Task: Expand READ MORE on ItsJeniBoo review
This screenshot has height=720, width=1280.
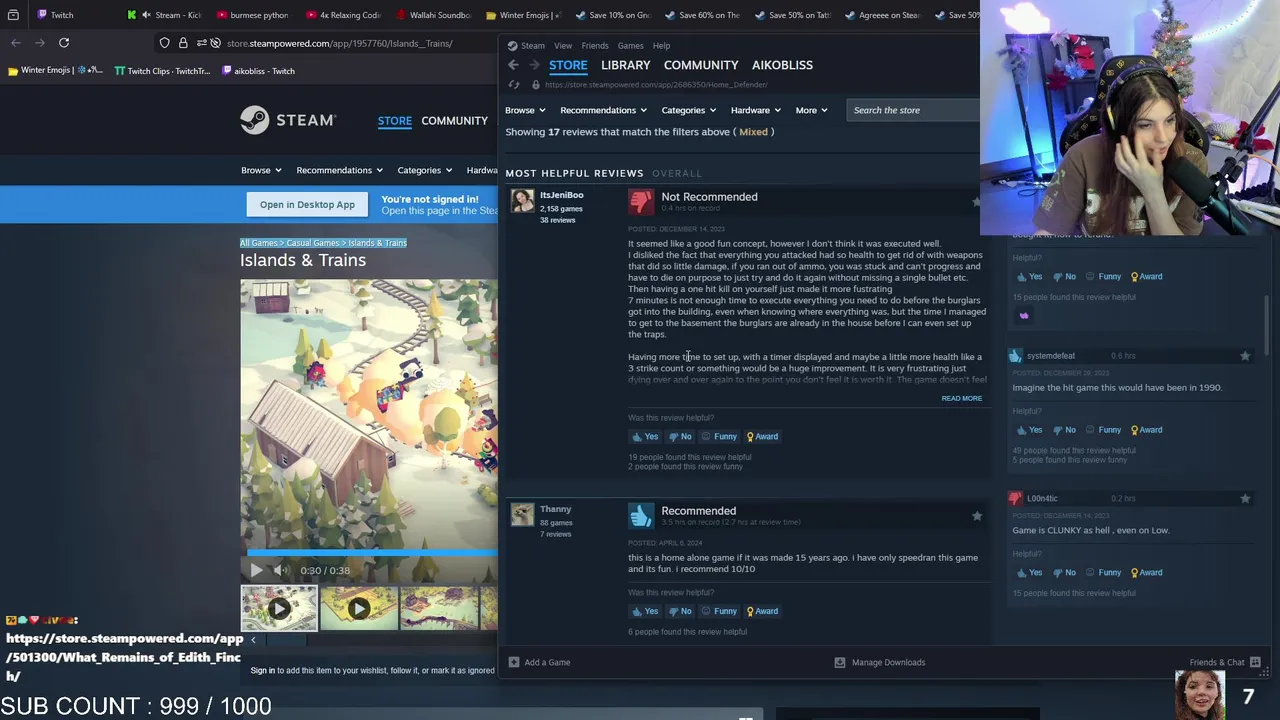Action: [x=961, y=398]
